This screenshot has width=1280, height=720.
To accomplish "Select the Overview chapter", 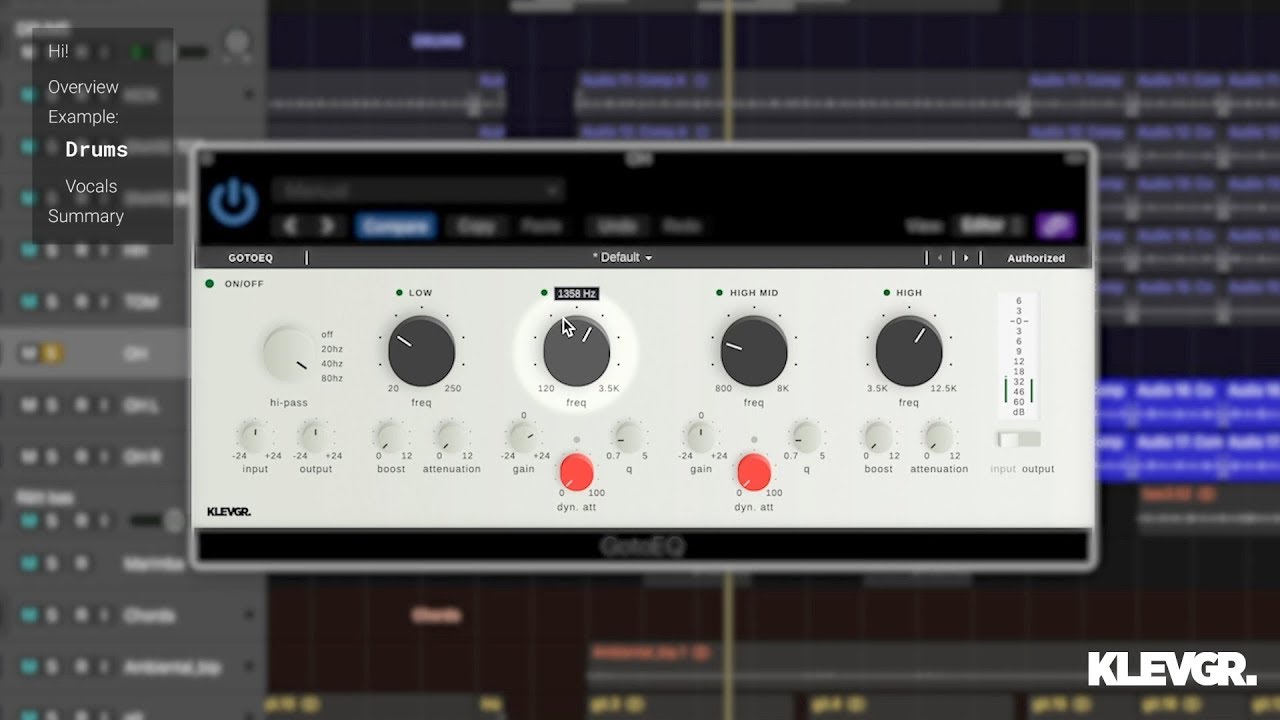I will pyautogui.click(x=83, y=87).
